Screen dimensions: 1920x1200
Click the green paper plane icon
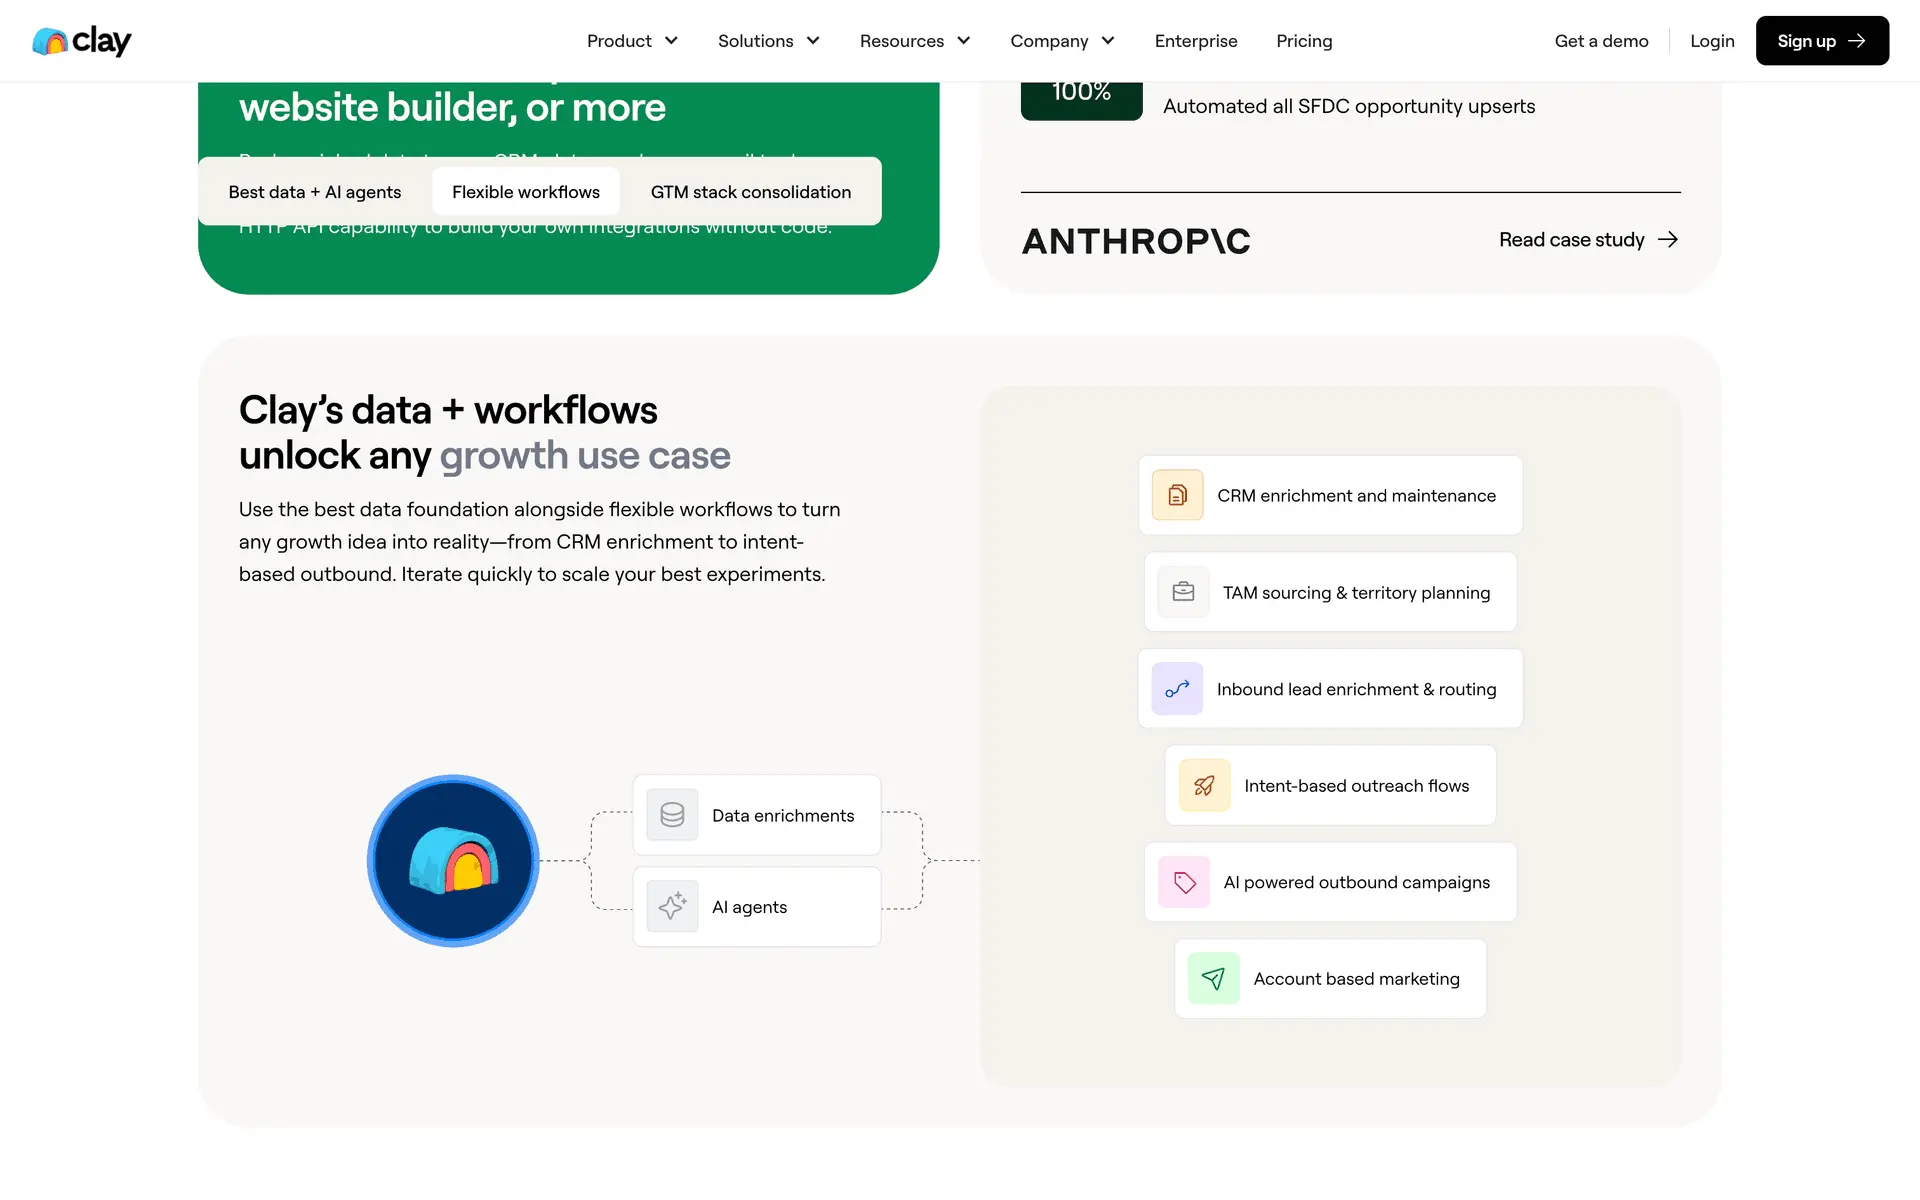(x=1213, y=979)
